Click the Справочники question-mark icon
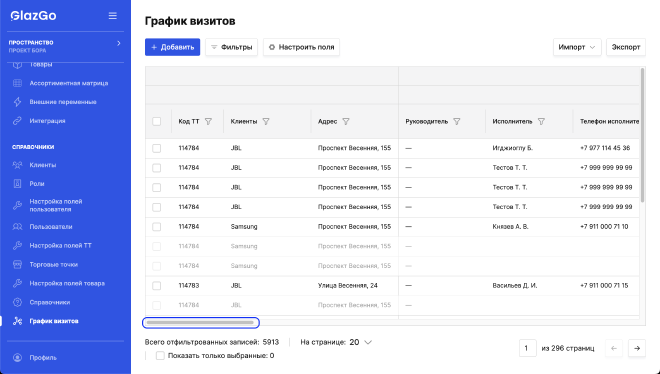The height and width of the screenshot is (374, 660). tap(17, 302)
